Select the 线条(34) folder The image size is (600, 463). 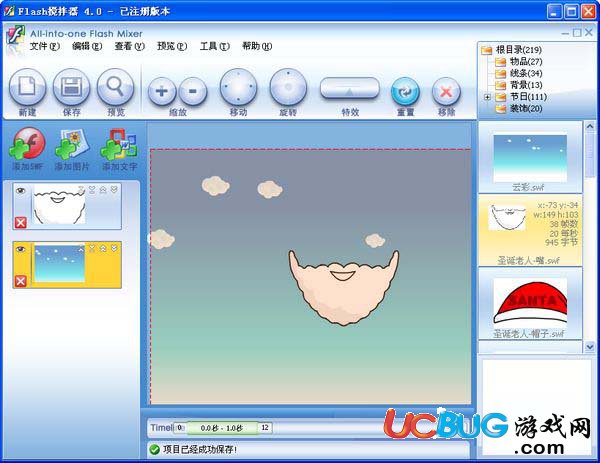526,73
